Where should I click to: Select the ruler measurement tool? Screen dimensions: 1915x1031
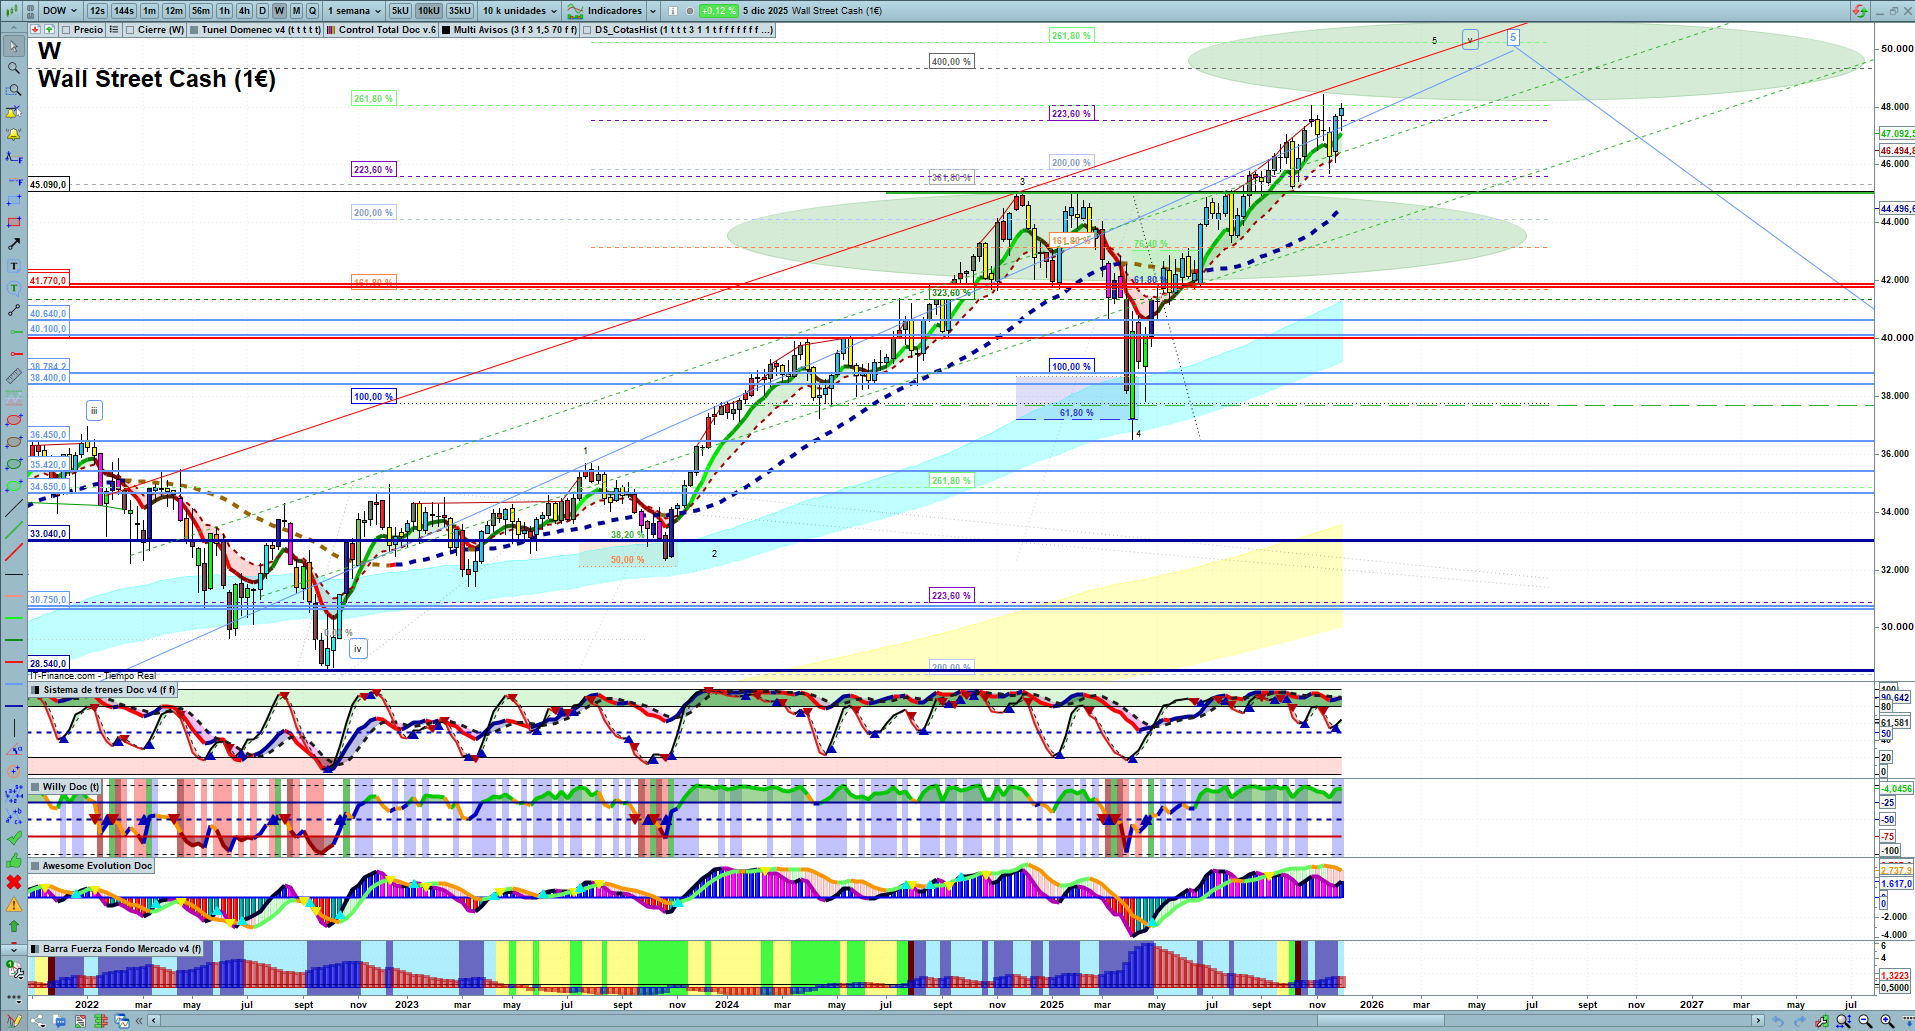click(14, 376)
